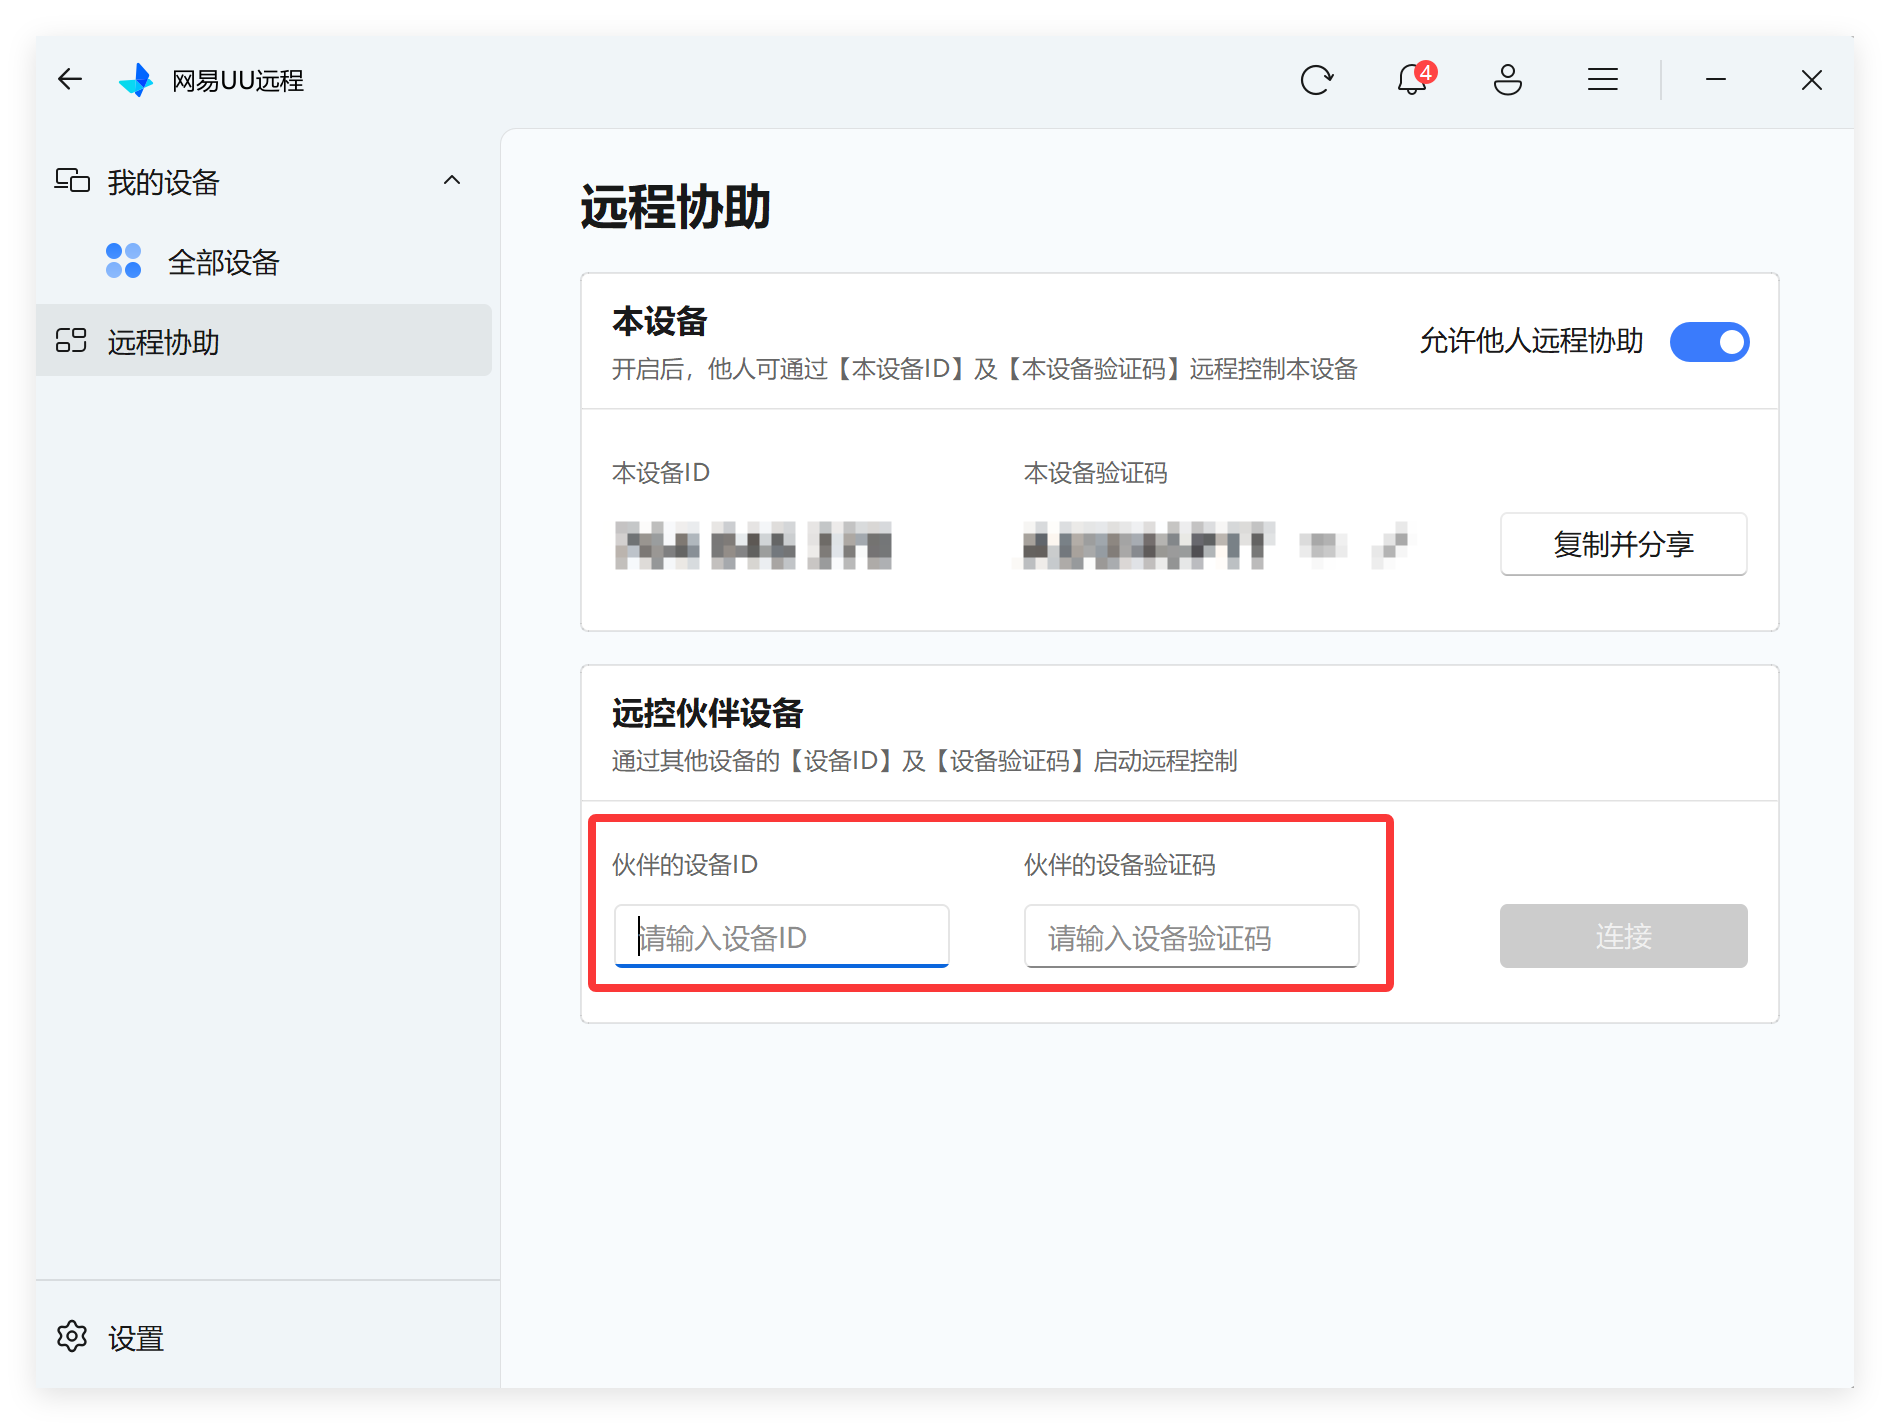Minimize the 网易UU远程 window
1890x1424 pixels.
tap(1716, 79)
